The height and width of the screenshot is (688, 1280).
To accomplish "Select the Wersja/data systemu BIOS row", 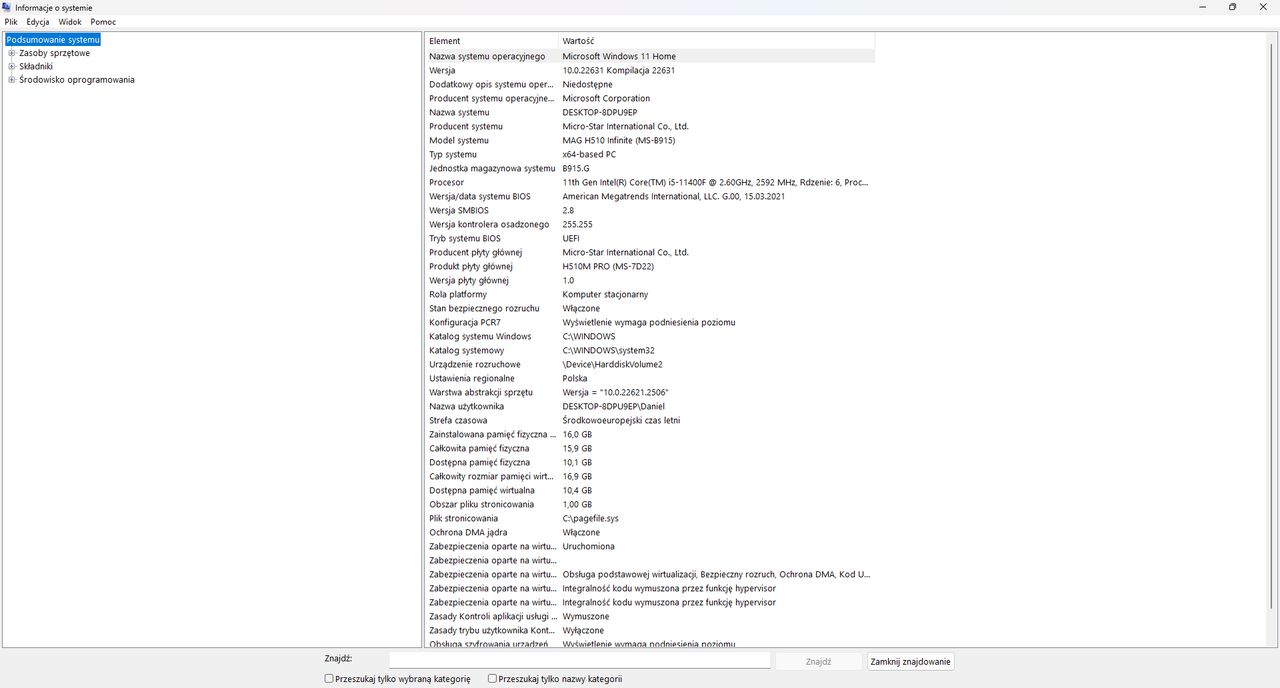I will point(650,197).
